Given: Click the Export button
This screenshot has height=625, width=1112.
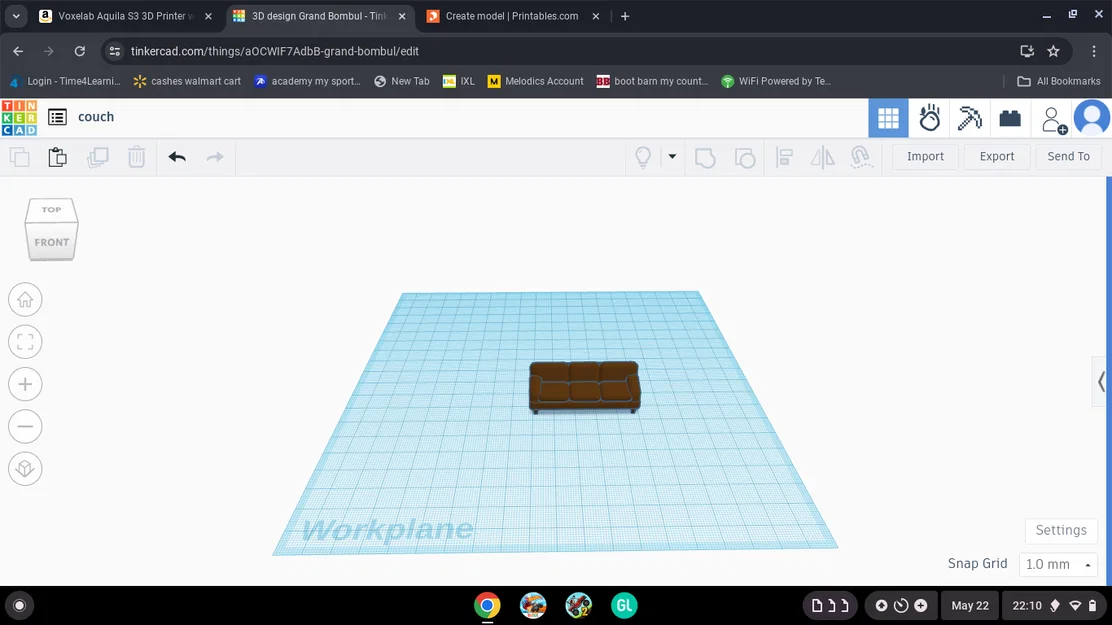Looking at the screenshot, I should coord(996,157).
